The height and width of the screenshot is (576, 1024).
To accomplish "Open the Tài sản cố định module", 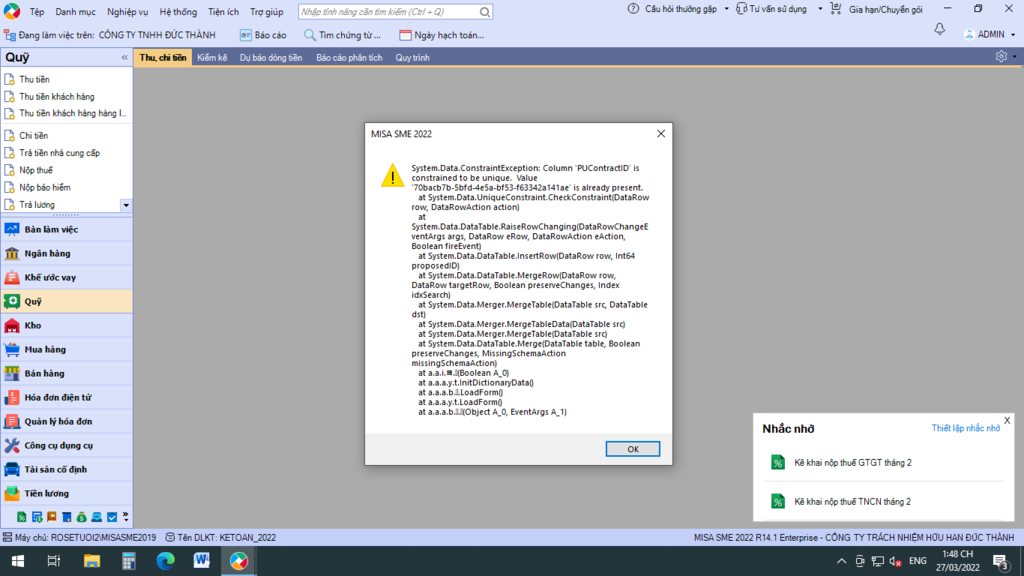I will point(67,470).
